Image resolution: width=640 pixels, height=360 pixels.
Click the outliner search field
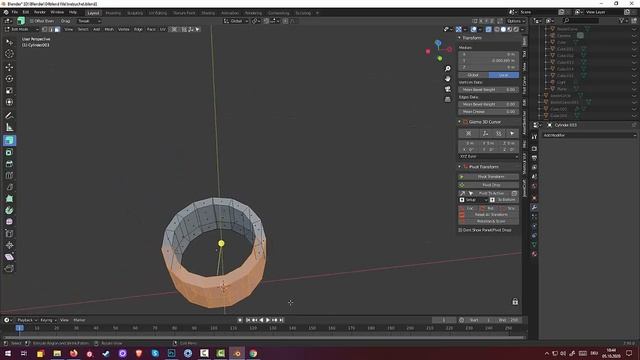point(582,20)
